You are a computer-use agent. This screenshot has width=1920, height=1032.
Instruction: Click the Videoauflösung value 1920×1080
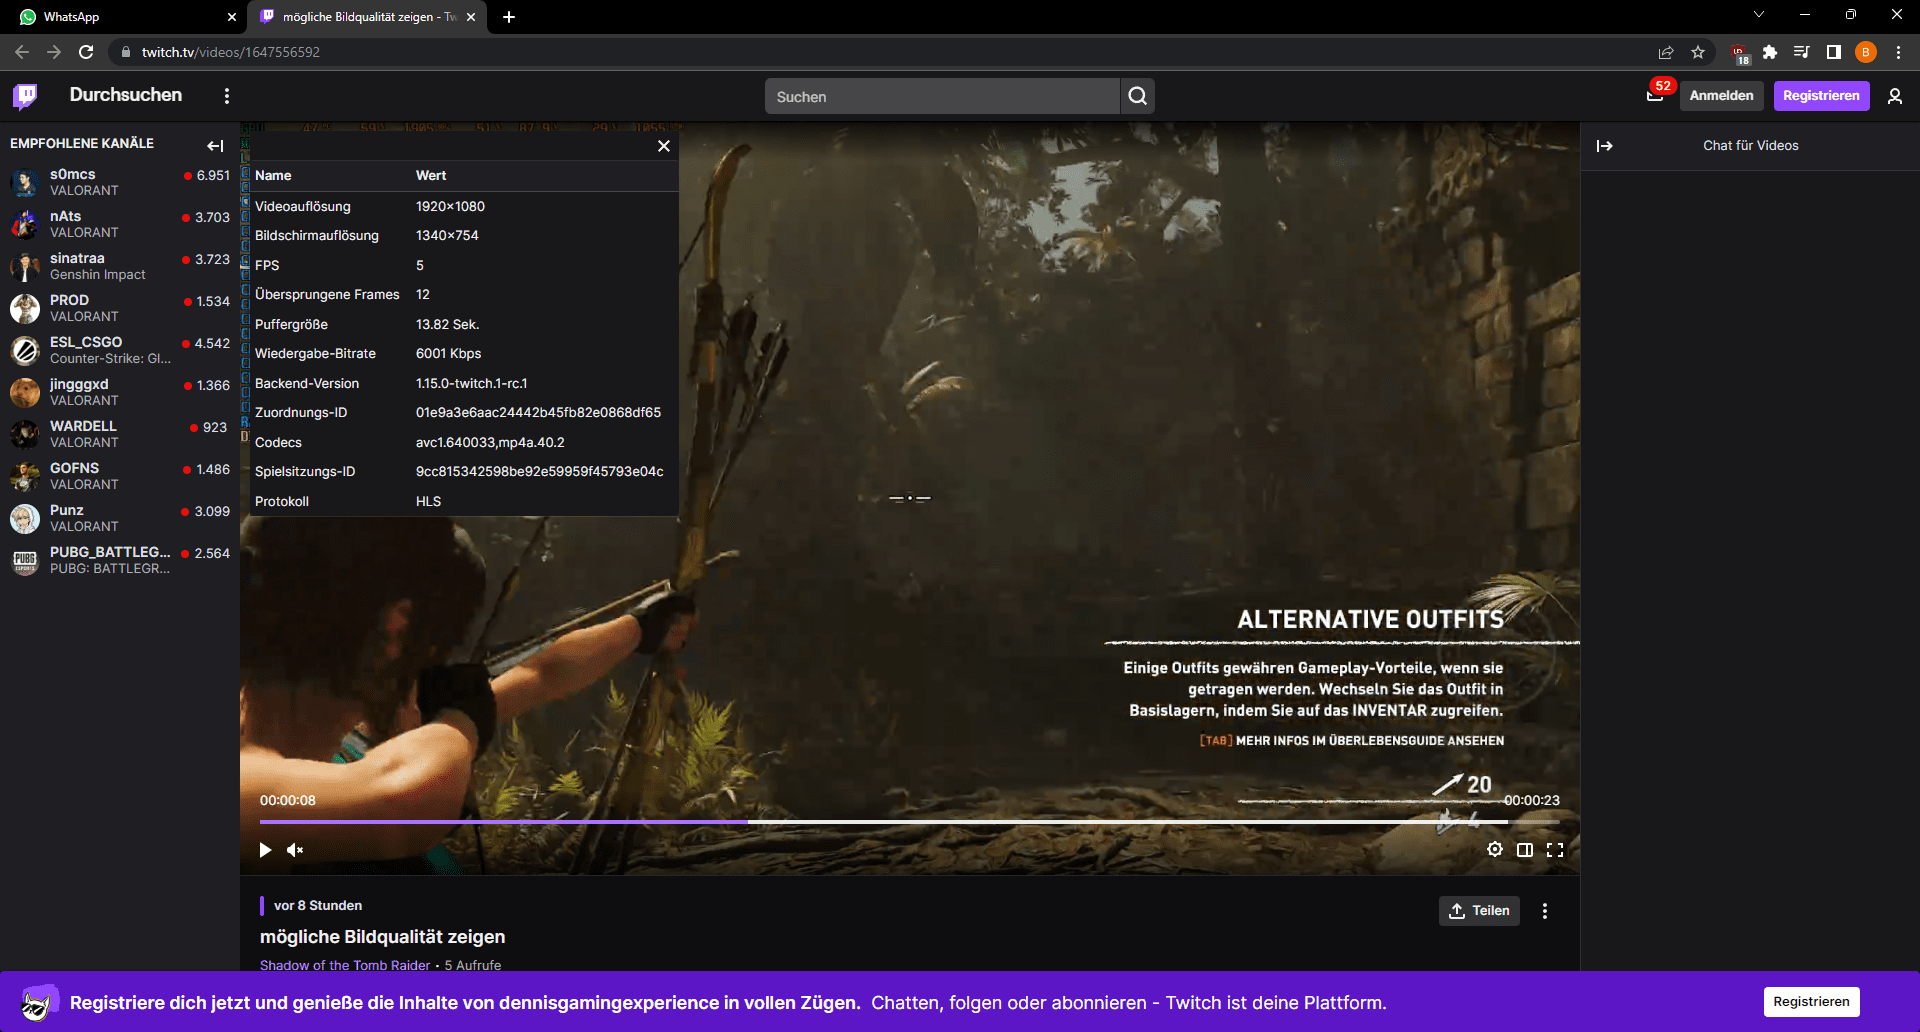450,206
